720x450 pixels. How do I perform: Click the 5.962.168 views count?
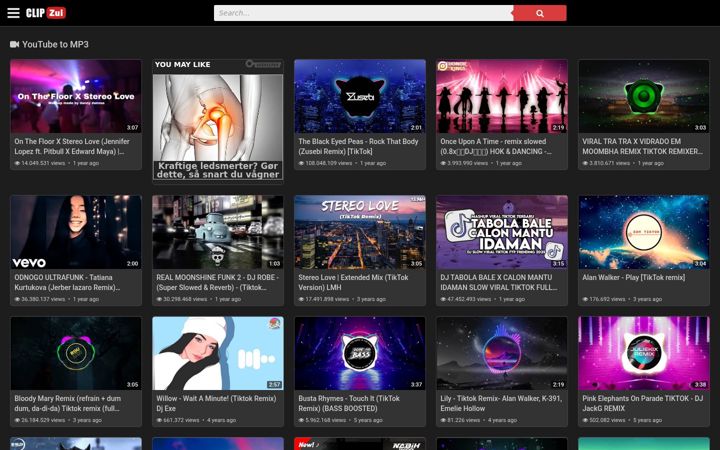coord(325,420)
